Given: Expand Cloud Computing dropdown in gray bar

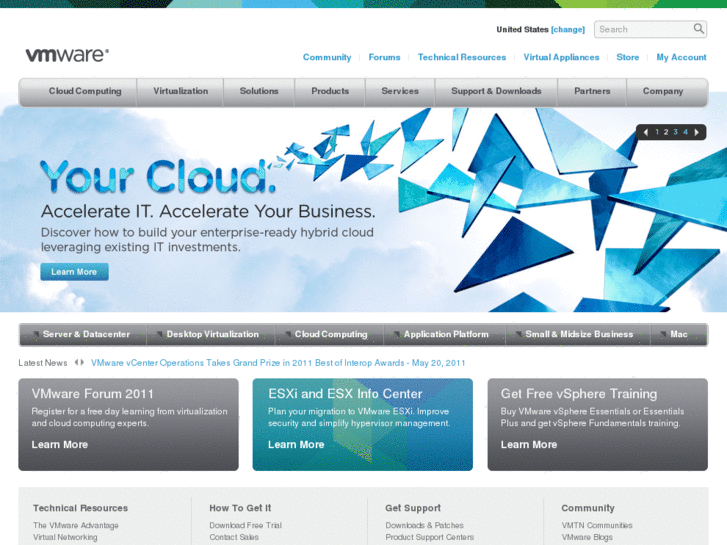Looking at the screenshot, I should [329, 334].
